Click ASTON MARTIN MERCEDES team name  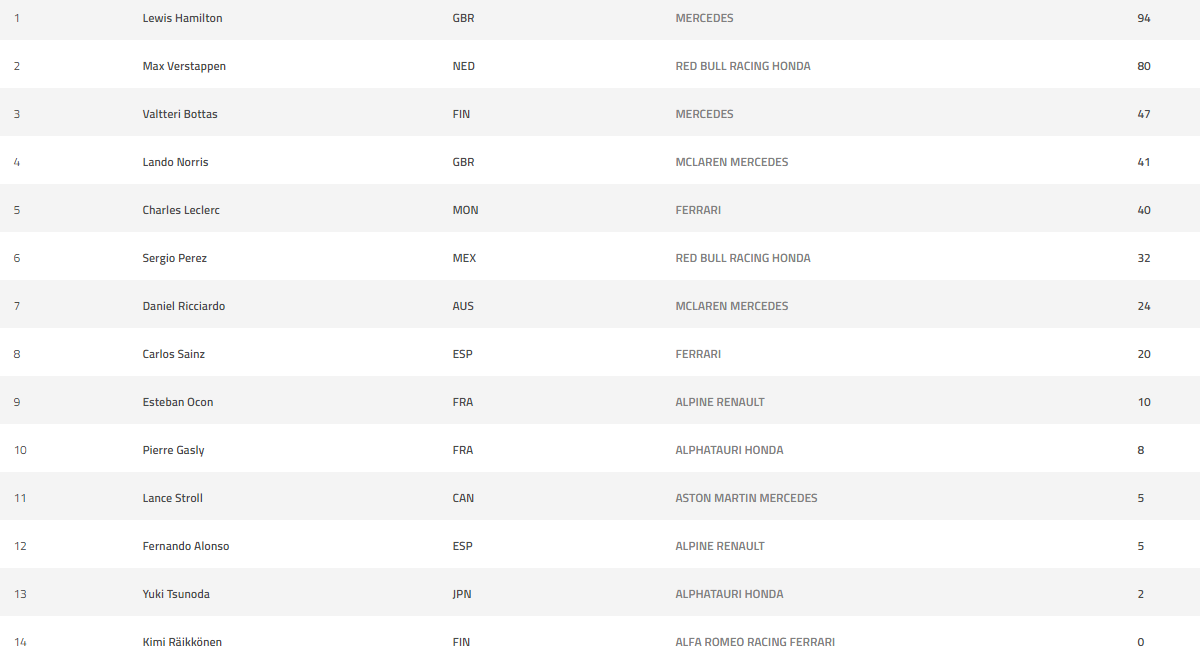(746, 498)
